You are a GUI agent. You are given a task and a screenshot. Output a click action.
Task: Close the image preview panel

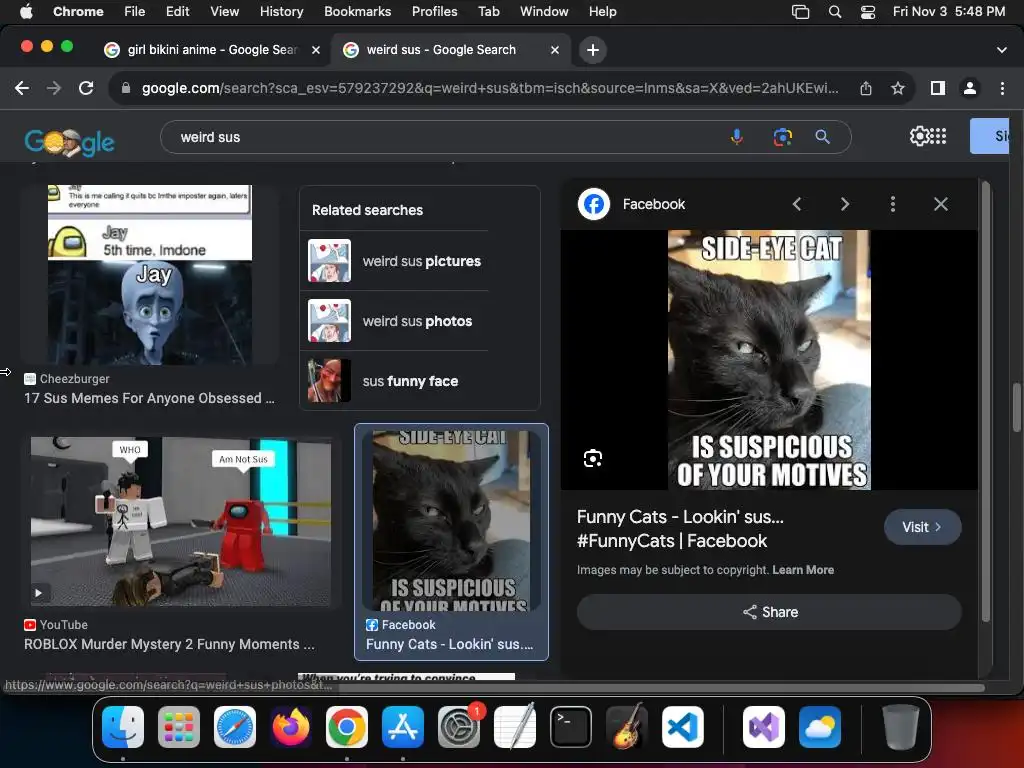click(940, 204)
